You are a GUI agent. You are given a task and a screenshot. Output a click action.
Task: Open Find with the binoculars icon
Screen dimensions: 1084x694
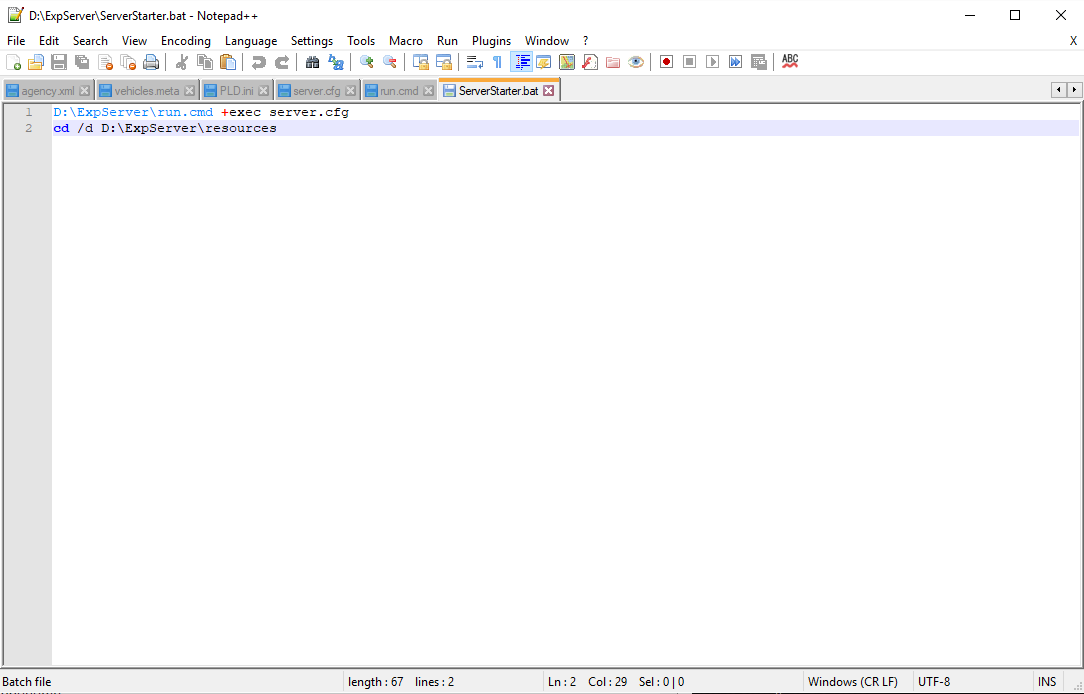point(312,62)
